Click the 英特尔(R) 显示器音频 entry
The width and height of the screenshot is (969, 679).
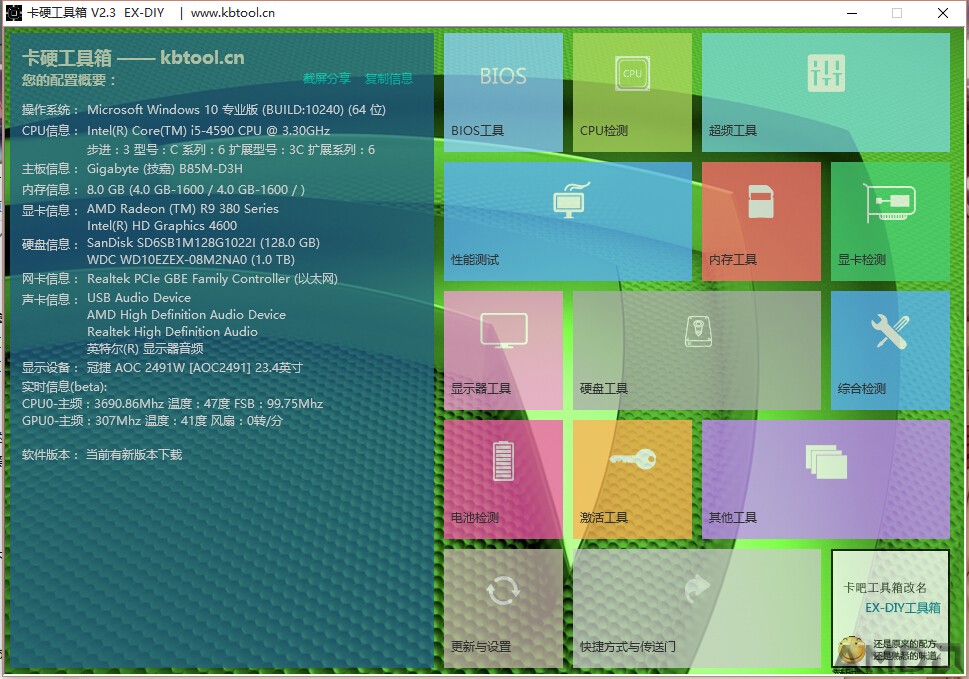coord(145,348)
